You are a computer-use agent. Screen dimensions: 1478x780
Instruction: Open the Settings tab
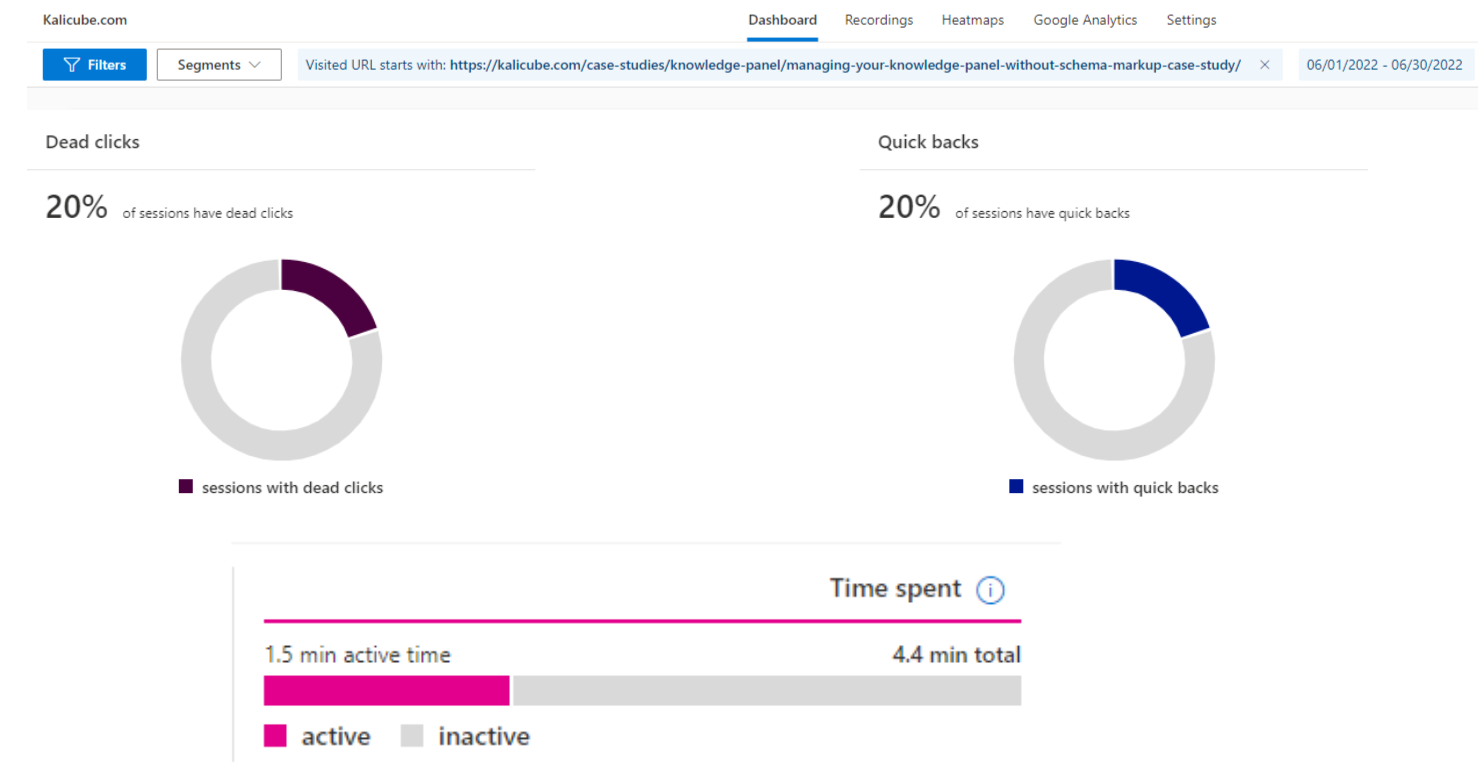pyautogui.click(x=1191, y=20)
